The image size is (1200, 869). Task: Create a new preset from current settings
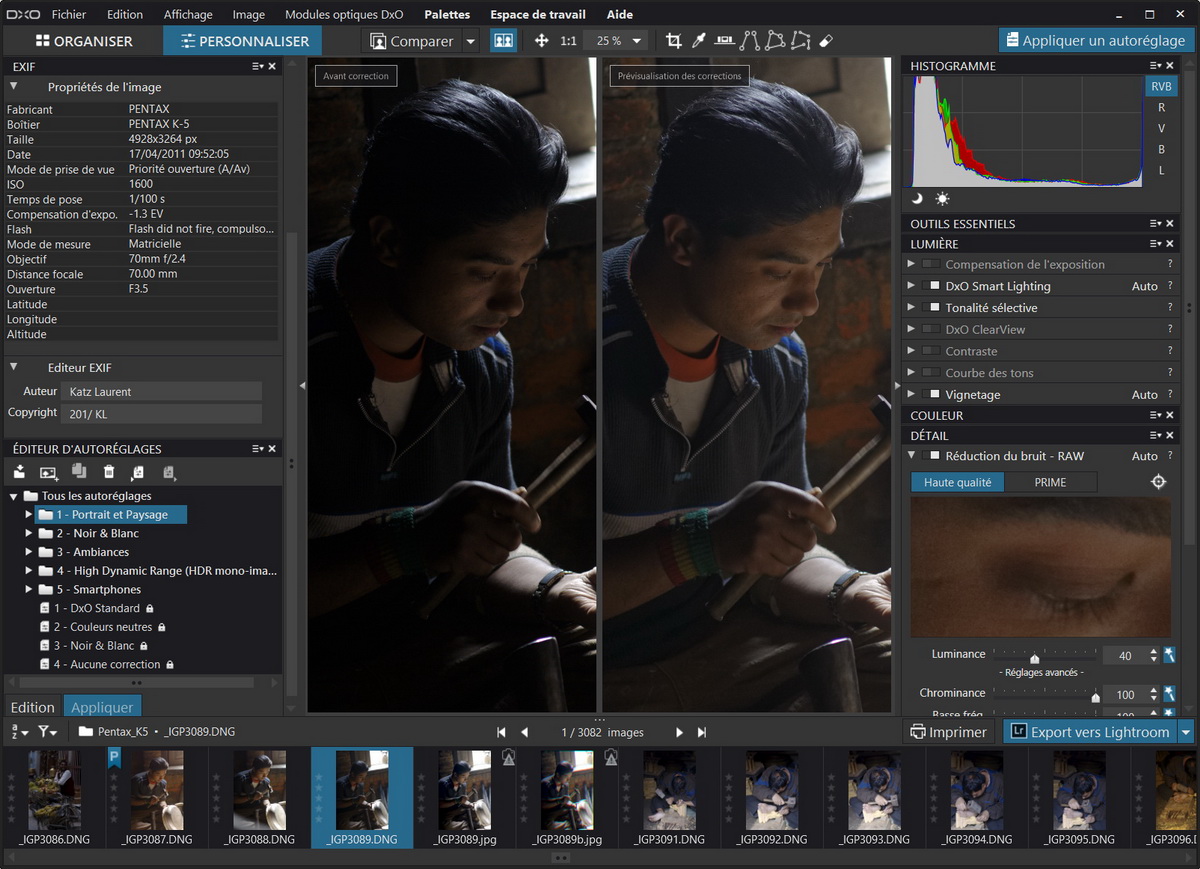pos(49,472)
